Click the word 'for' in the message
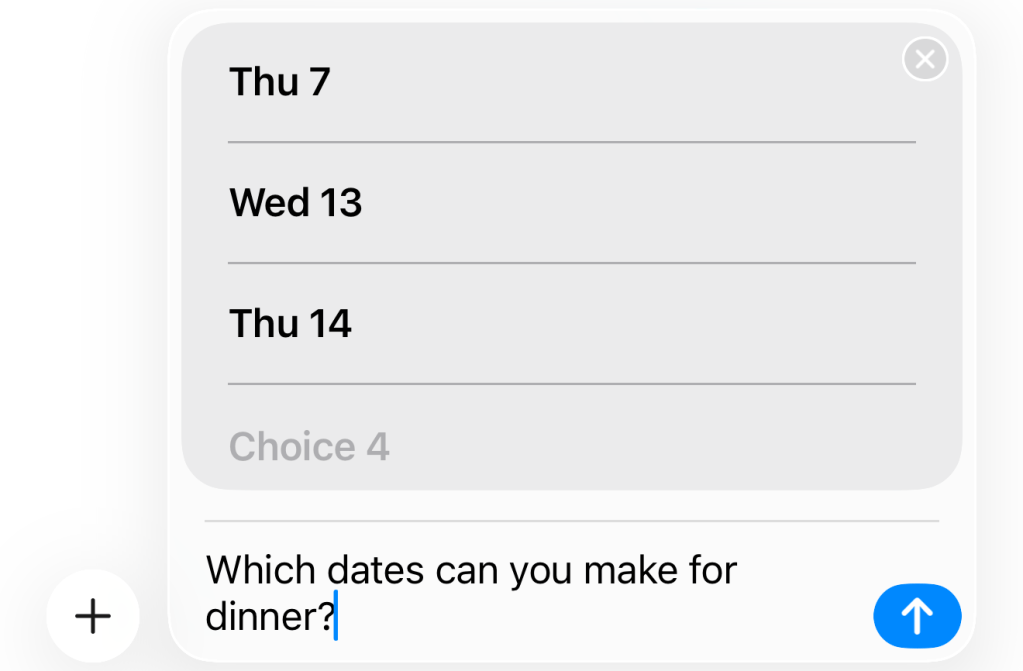Image resolution: width=1023 pixels, height=671 pixels. pyautogui.click(x=712, y=571)
